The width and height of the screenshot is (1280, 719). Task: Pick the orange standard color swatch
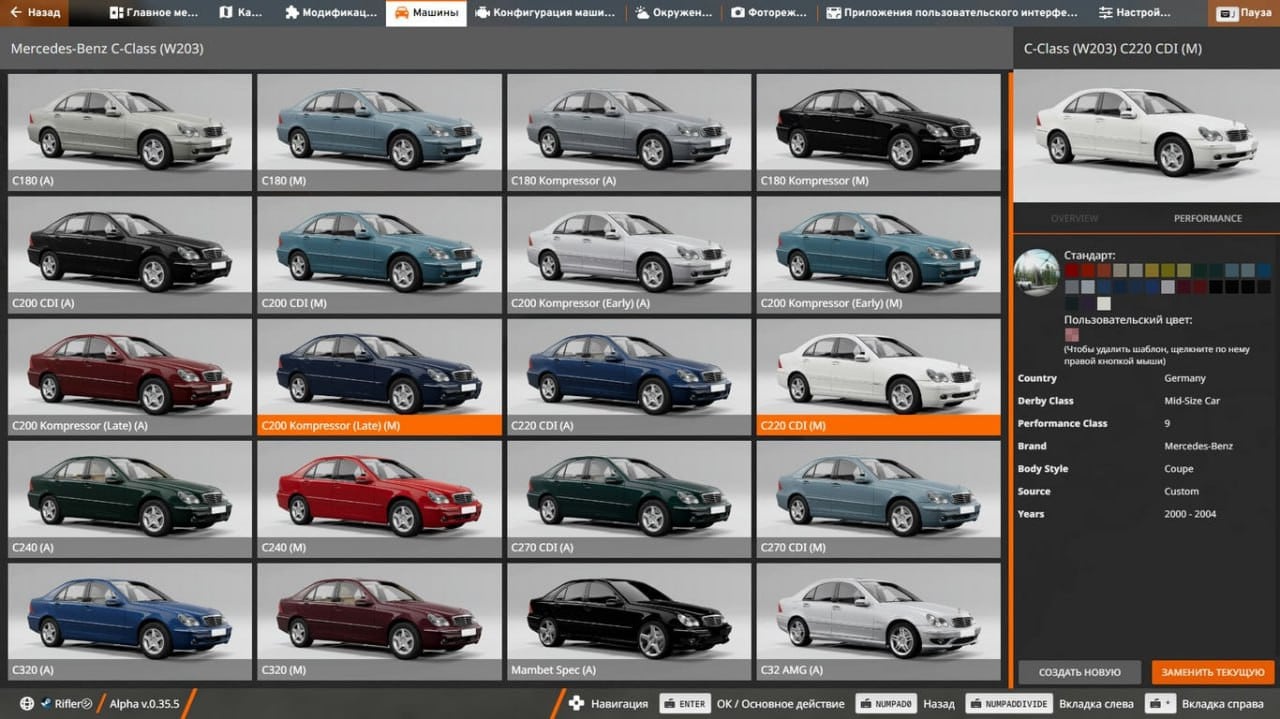point(1104,270)
